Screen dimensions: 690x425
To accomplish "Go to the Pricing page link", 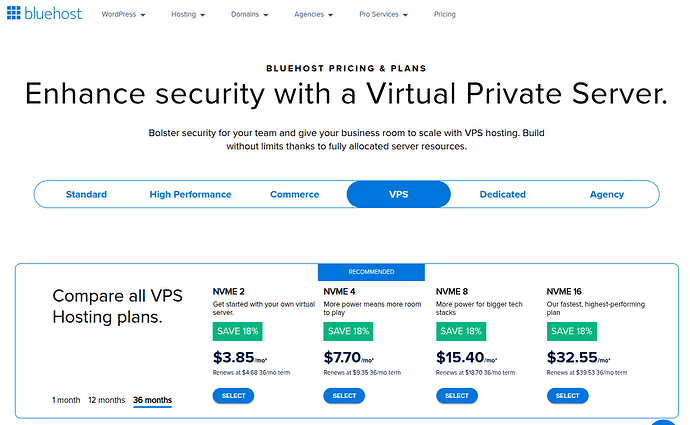I will tap(446, 16).
